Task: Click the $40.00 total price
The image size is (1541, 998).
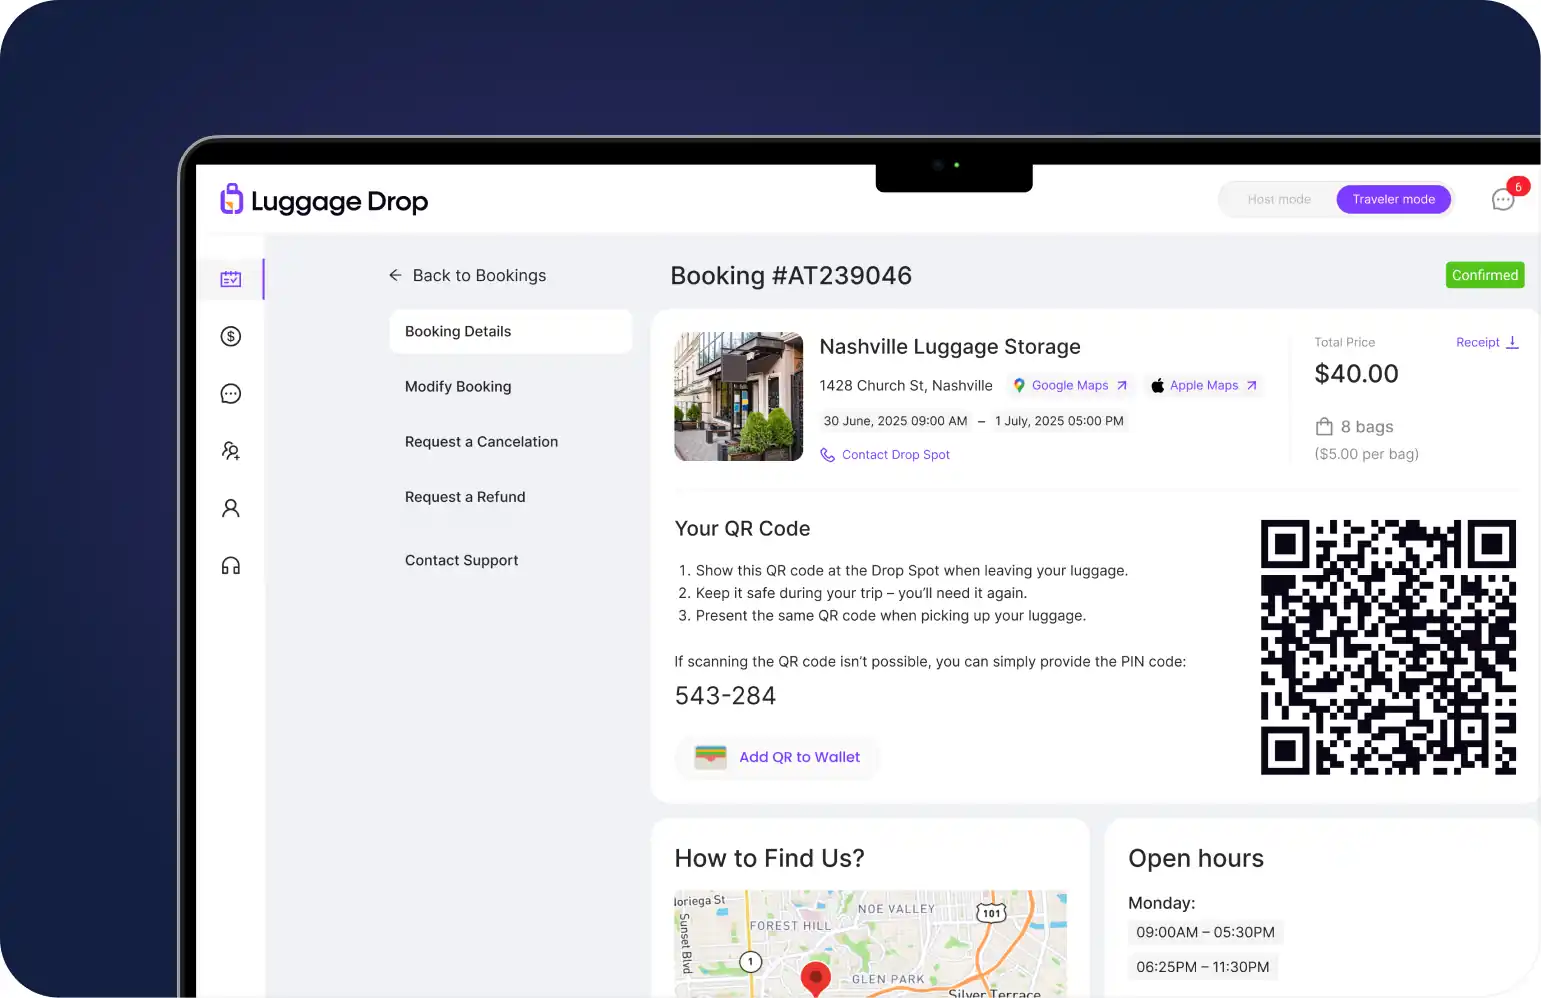Action: 1356,374
